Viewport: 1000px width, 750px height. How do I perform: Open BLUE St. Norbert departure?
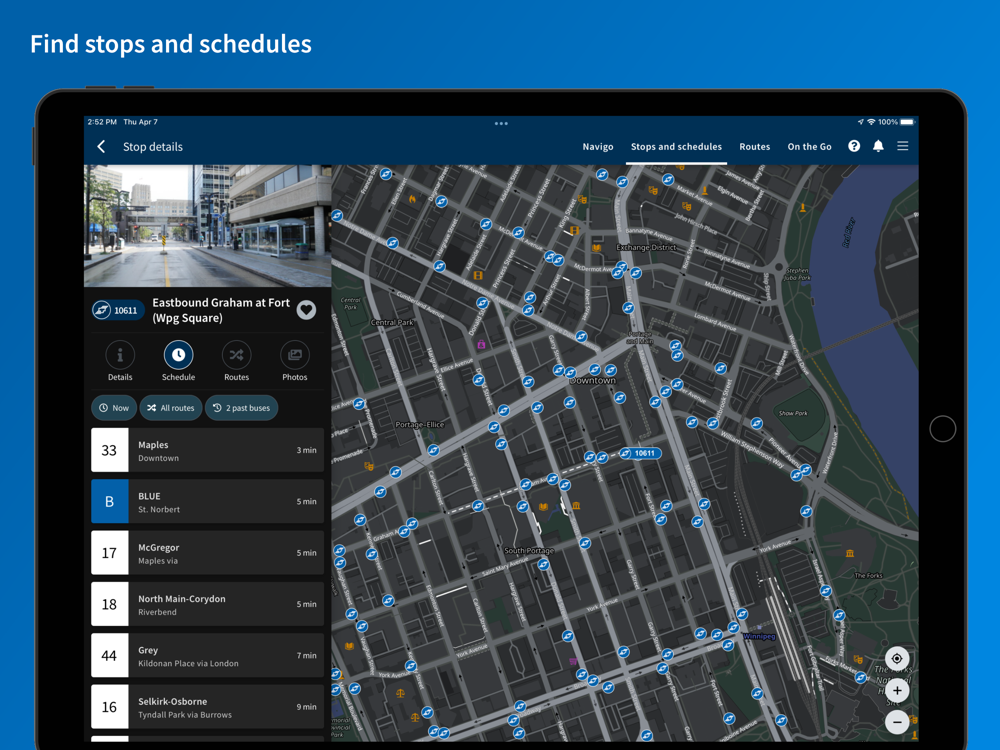tap(207, 502)
